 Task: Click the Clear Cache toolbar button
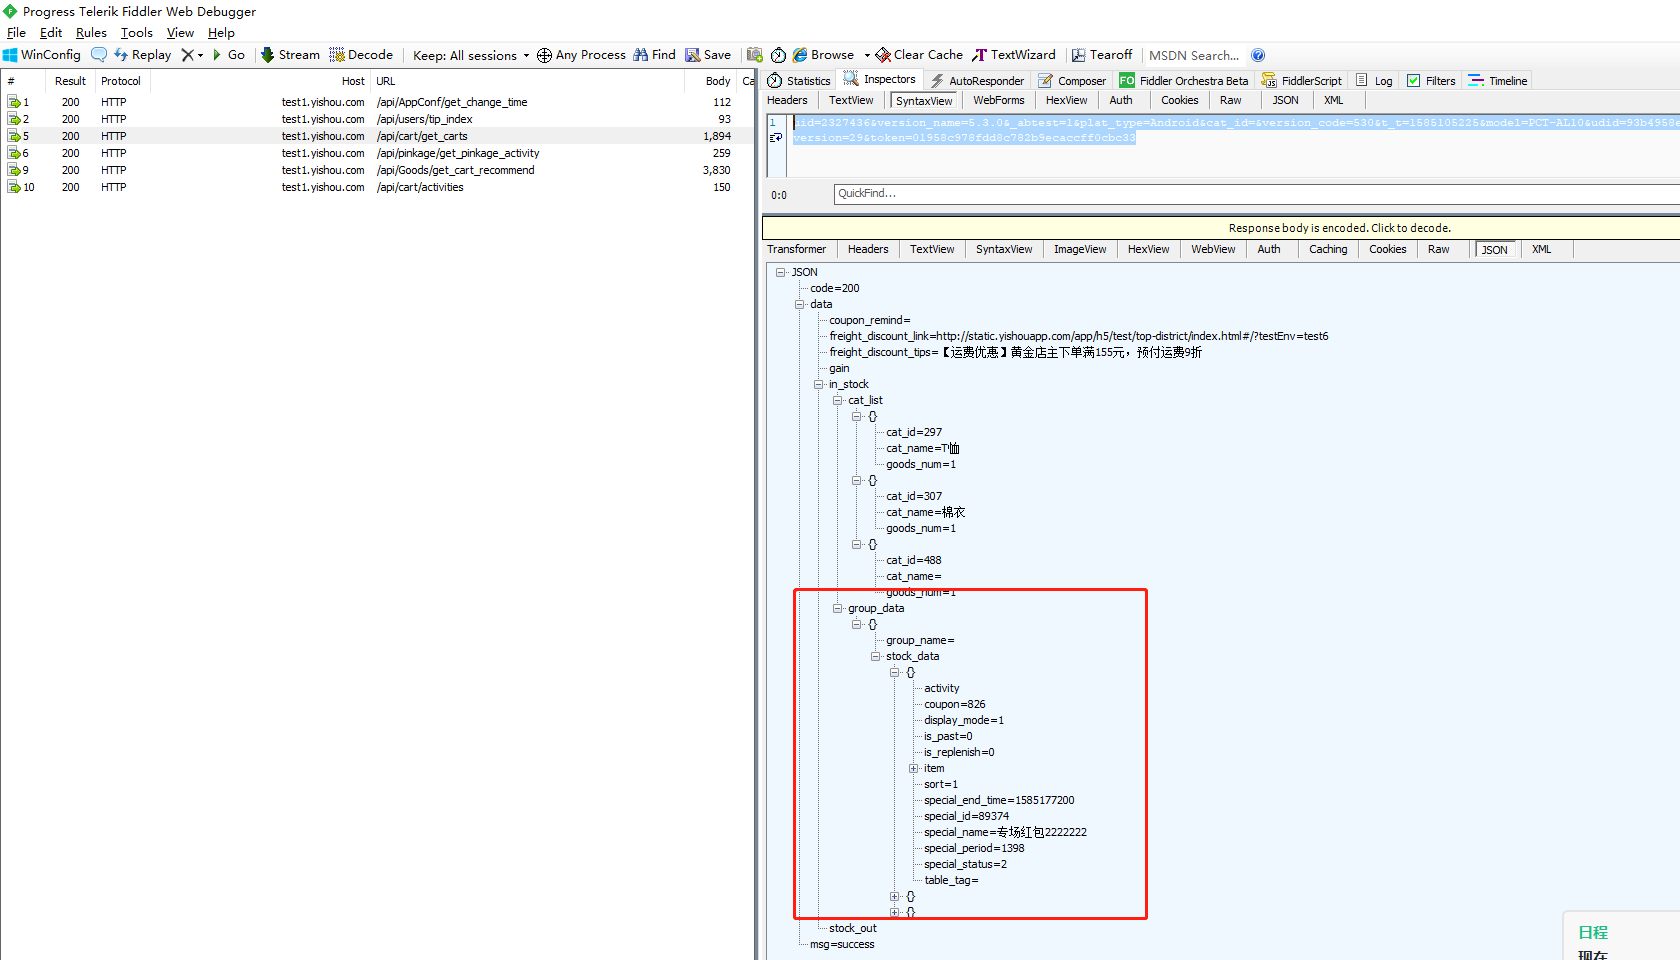[x=919, y=55]
